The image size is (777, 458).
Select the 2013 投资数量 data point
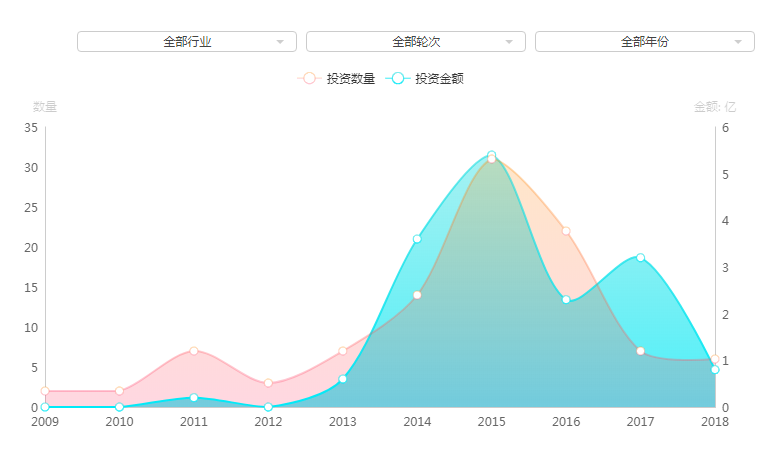point(342,351)
